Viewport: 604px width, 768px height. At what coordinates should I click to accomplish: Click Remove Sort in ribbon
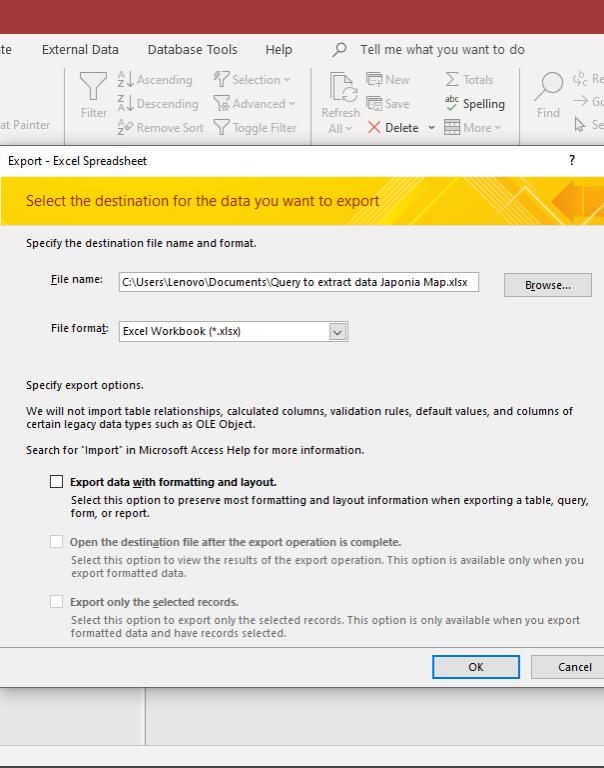[161, 127]
